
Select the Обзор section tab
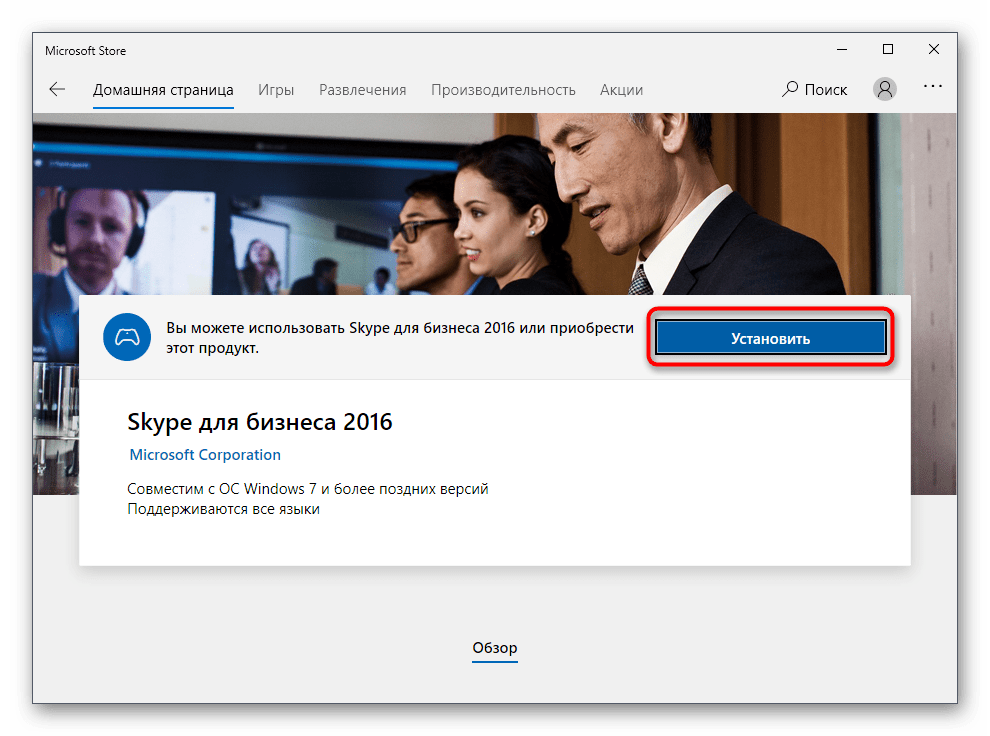coord(495,648)
